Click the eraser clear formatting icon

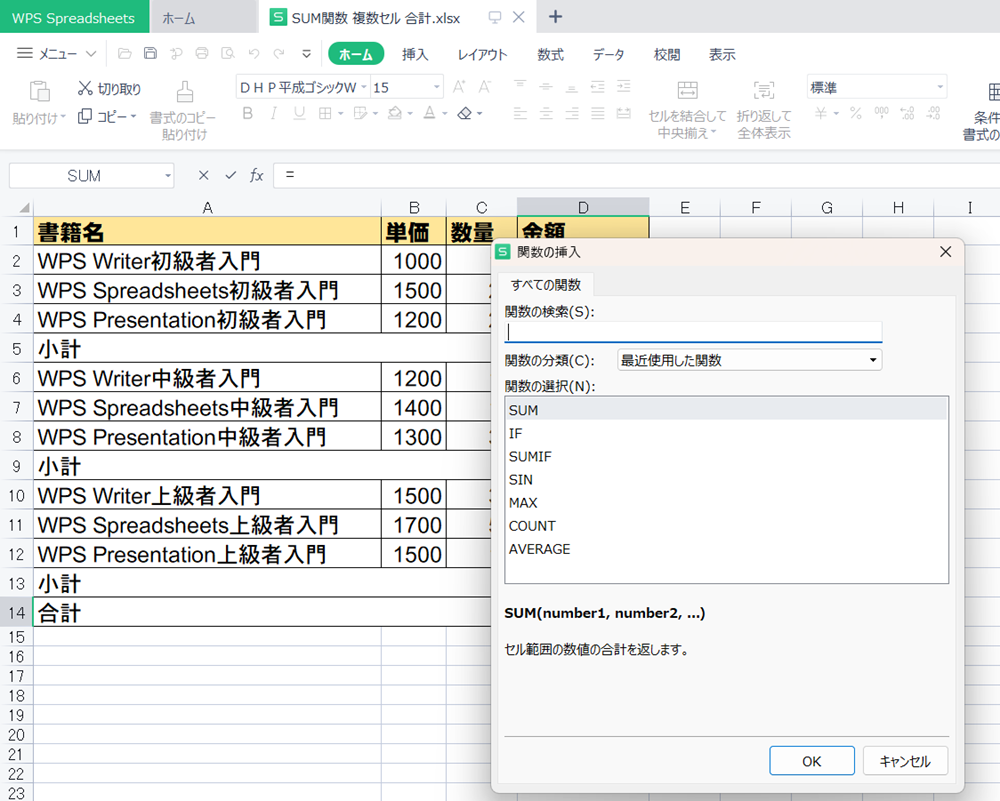pos(465,114)
